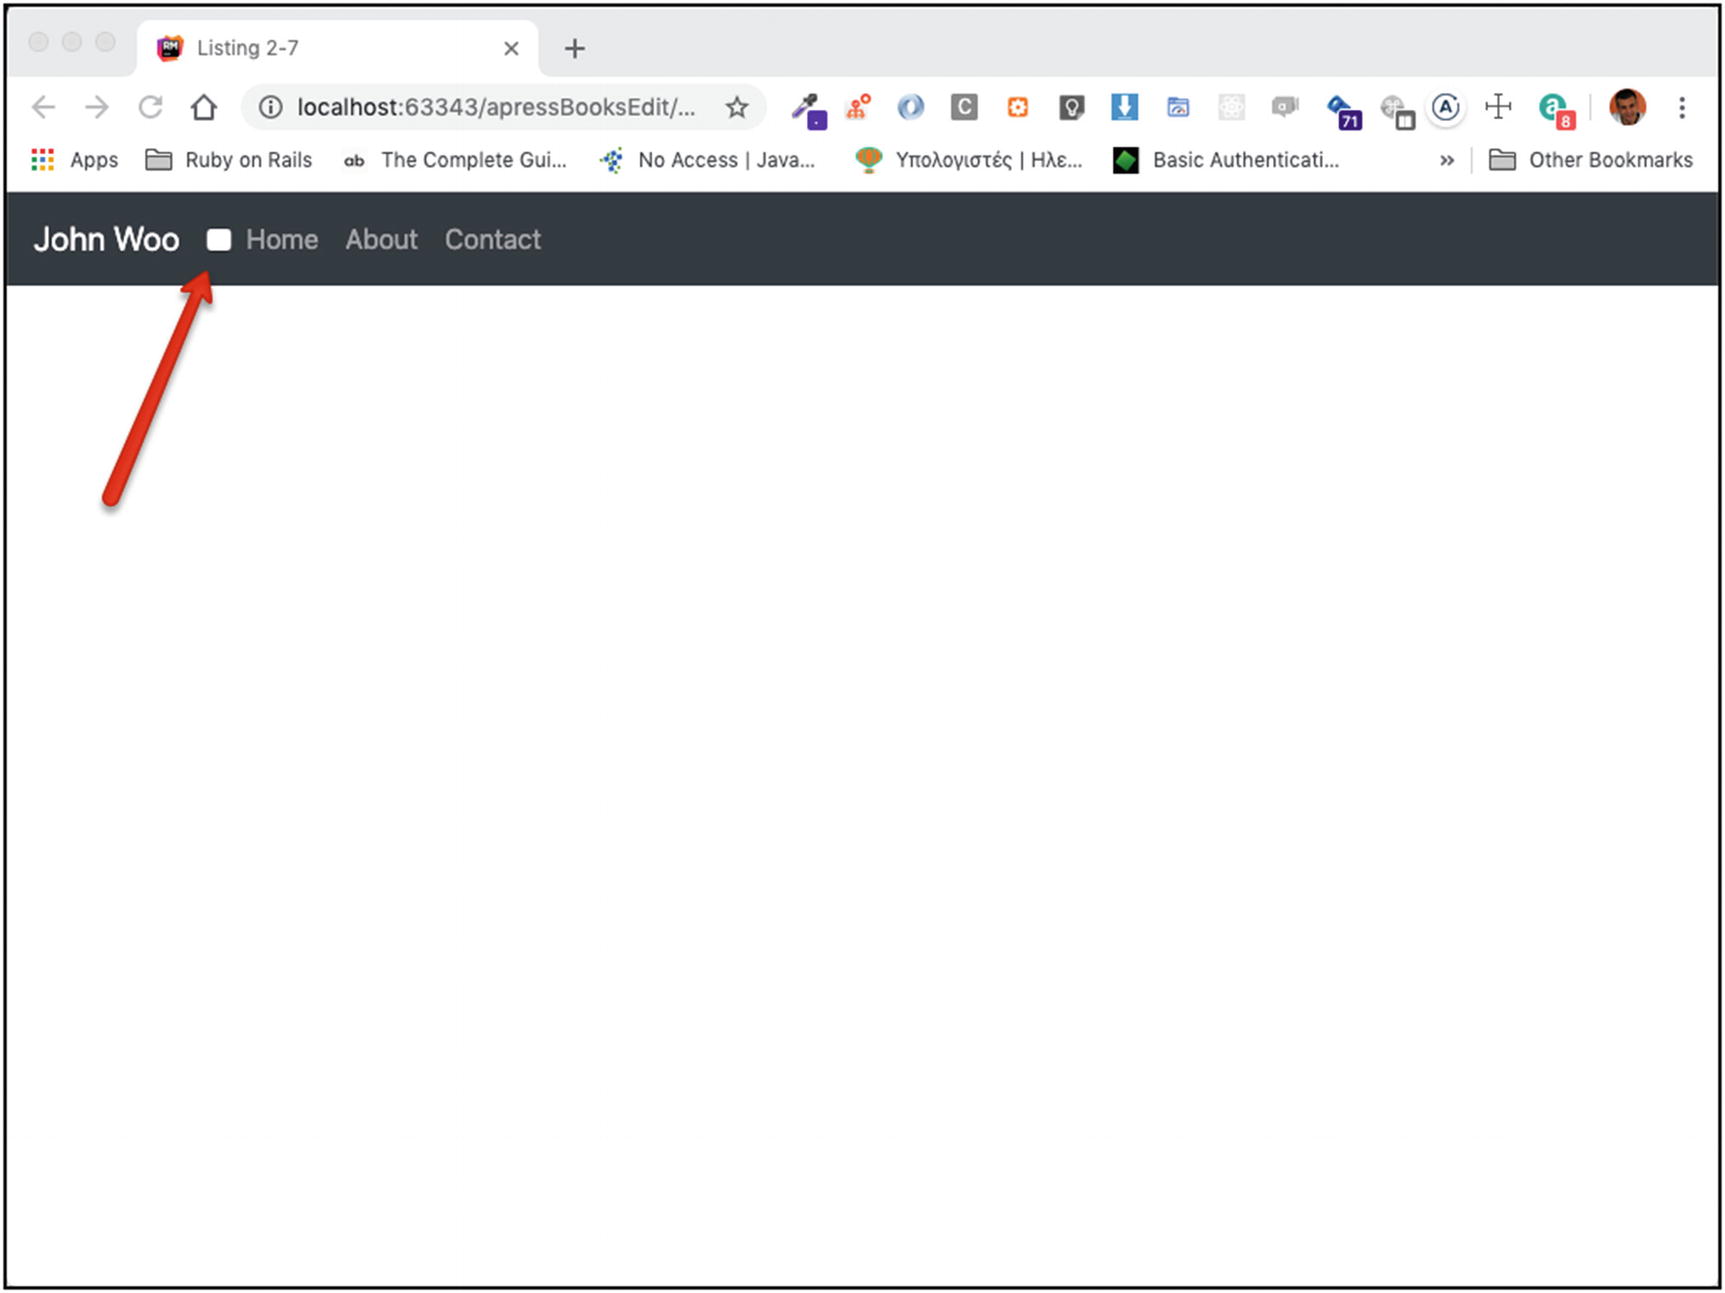Click the localhost address bar field
Viewport: 1725px width, 1293px height.
pyautogui.click(x=495, y=107)
